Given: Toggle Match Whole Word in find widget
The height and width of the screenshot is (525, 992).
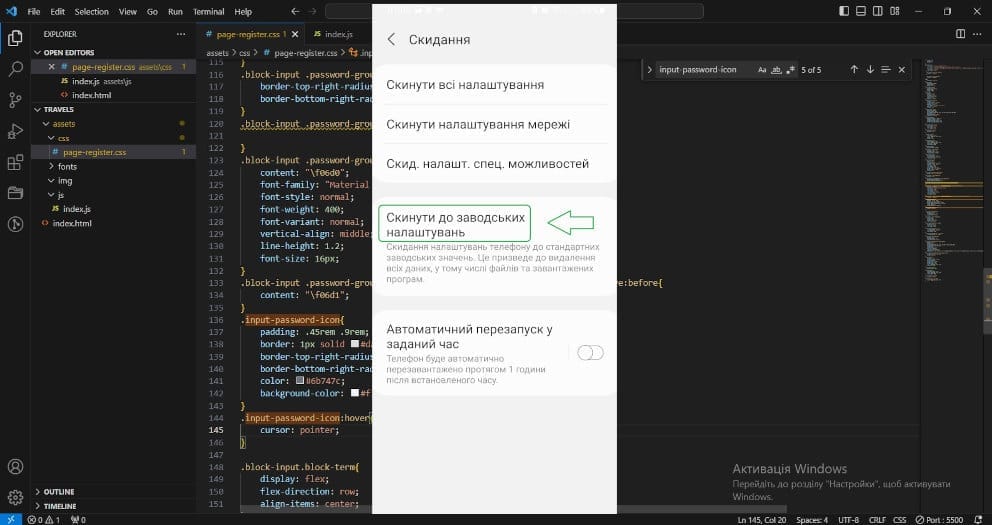Looking at the screenshot, I should pos(776,70).
